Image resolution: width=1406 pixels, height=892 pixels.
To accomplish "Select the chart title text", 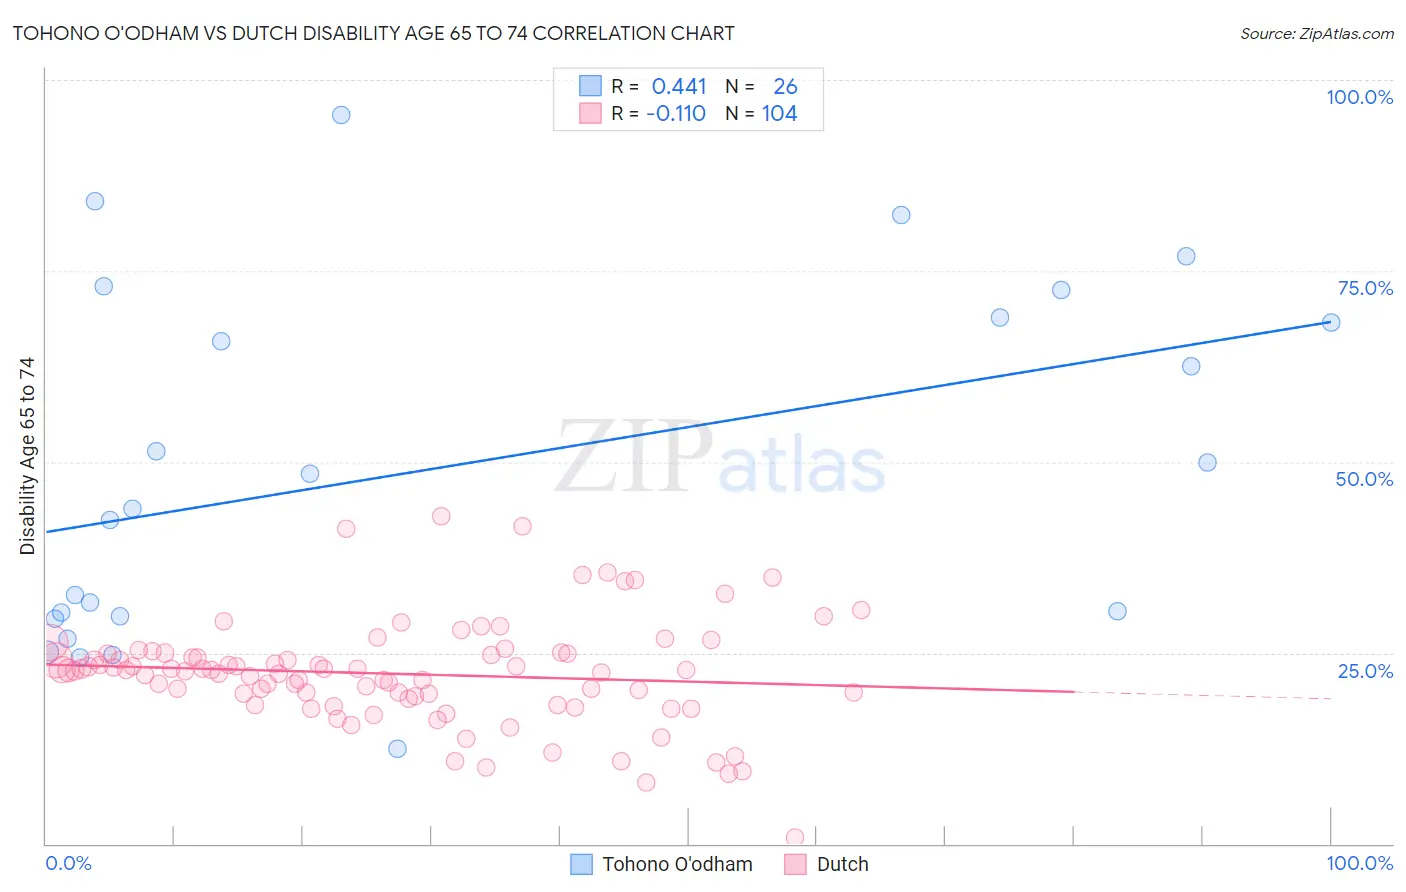I will (x=373, y=33).
